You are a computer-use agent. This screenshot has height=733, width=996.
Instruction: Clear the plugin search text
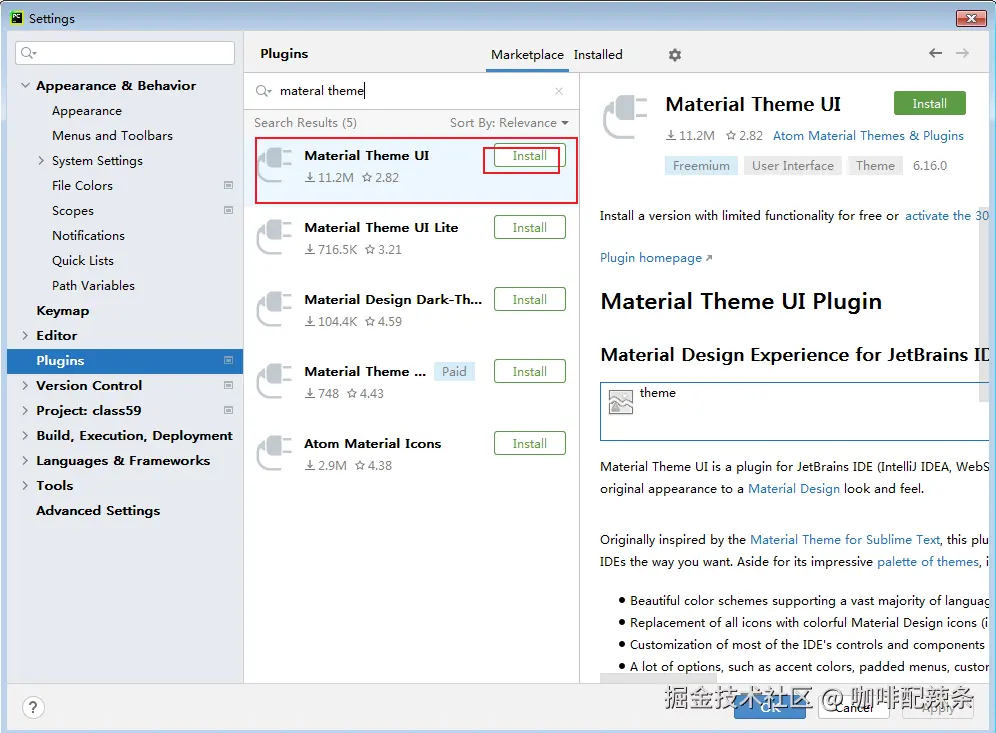(558, 91)
